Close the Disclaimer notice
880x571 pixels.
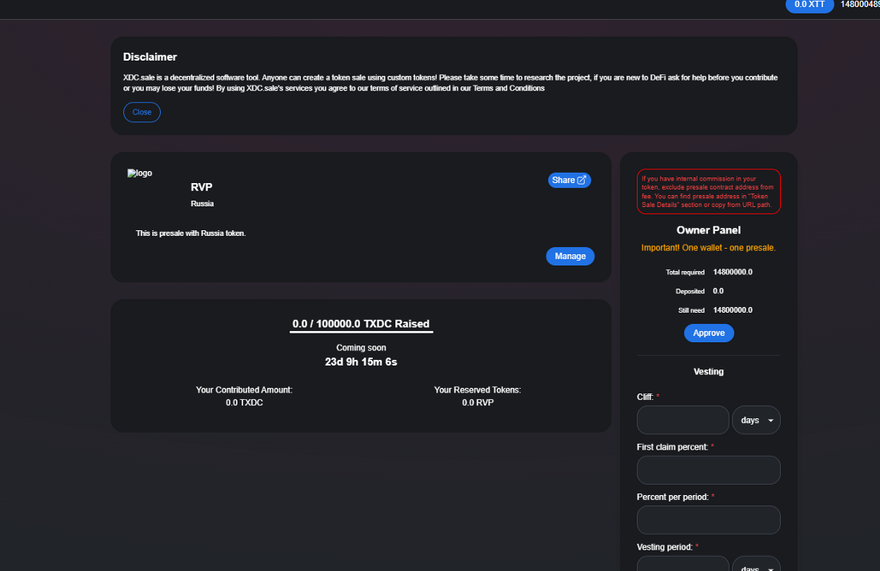(x=142, y=112)
